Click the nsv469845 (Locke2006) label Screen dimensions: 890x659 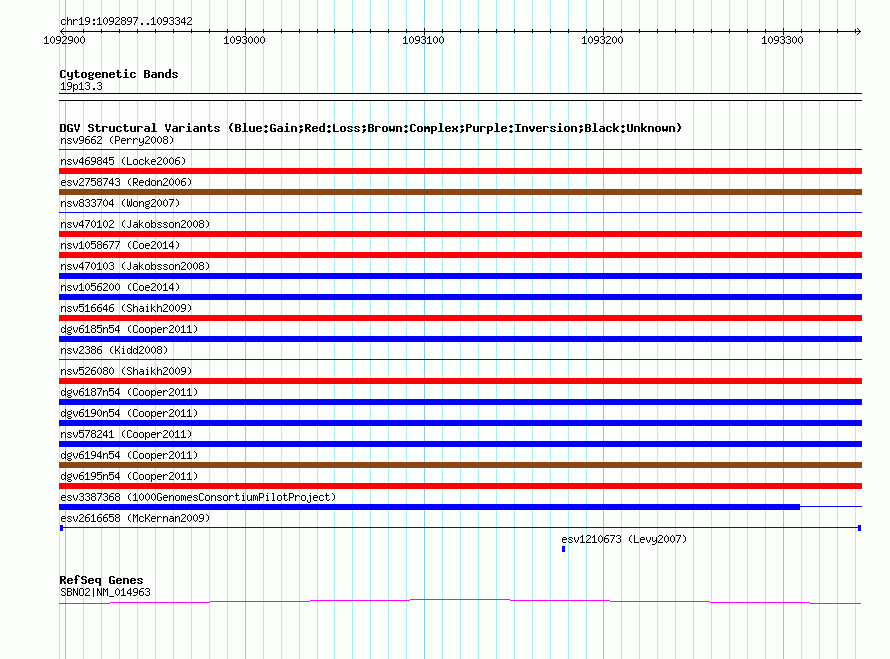tap(123, 161)
